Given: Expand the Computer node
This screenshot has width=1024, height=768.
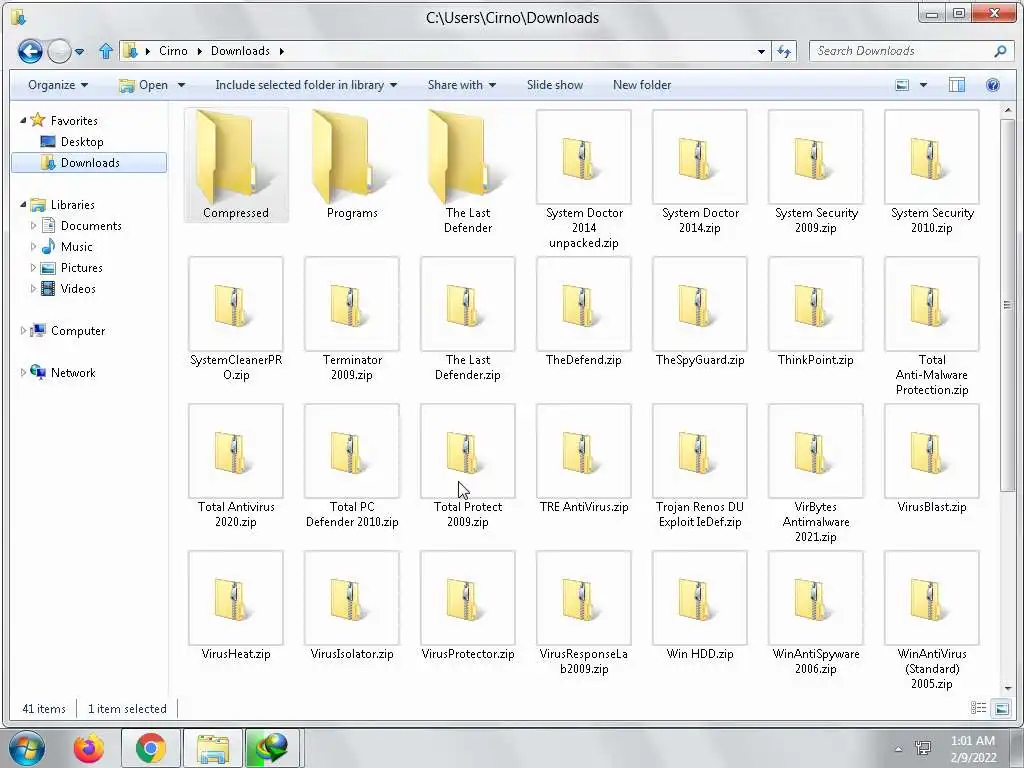Looking at the screenshot, I should pos(24,330).
